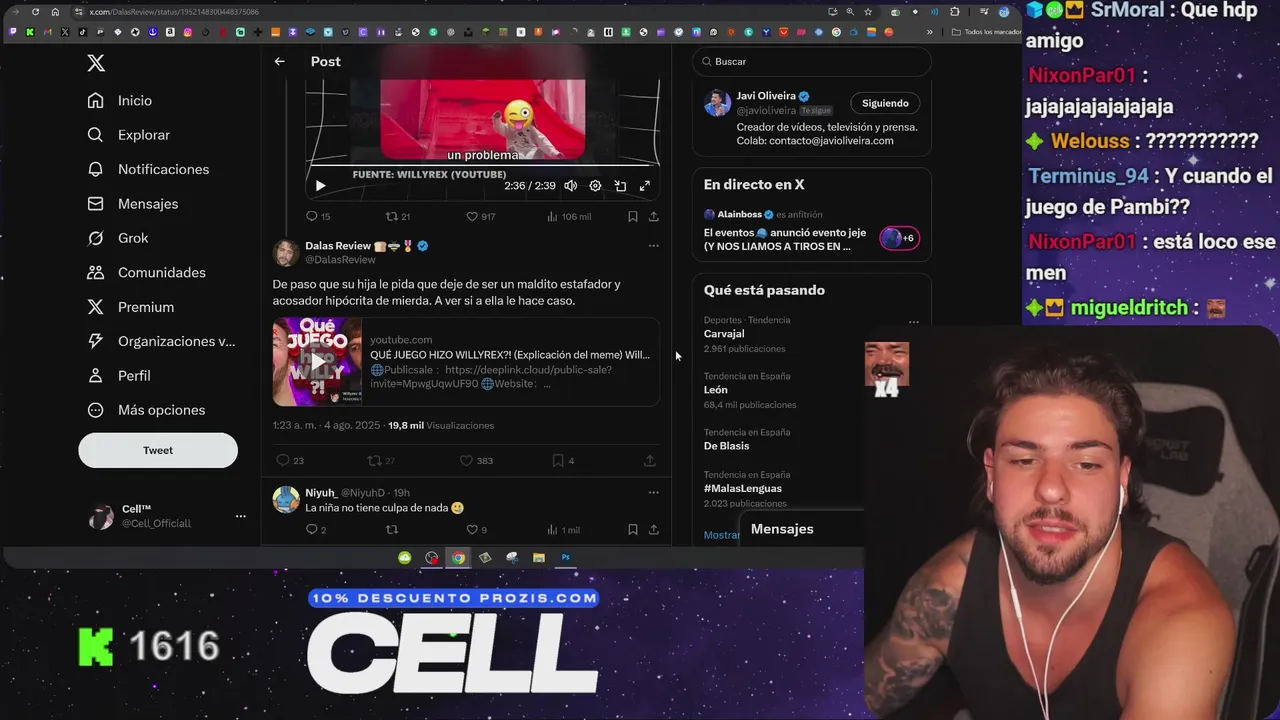The width and height of the screenshot is (1280, 720).
Task: Click the browser address bar
Action: (x=450, y=12)
